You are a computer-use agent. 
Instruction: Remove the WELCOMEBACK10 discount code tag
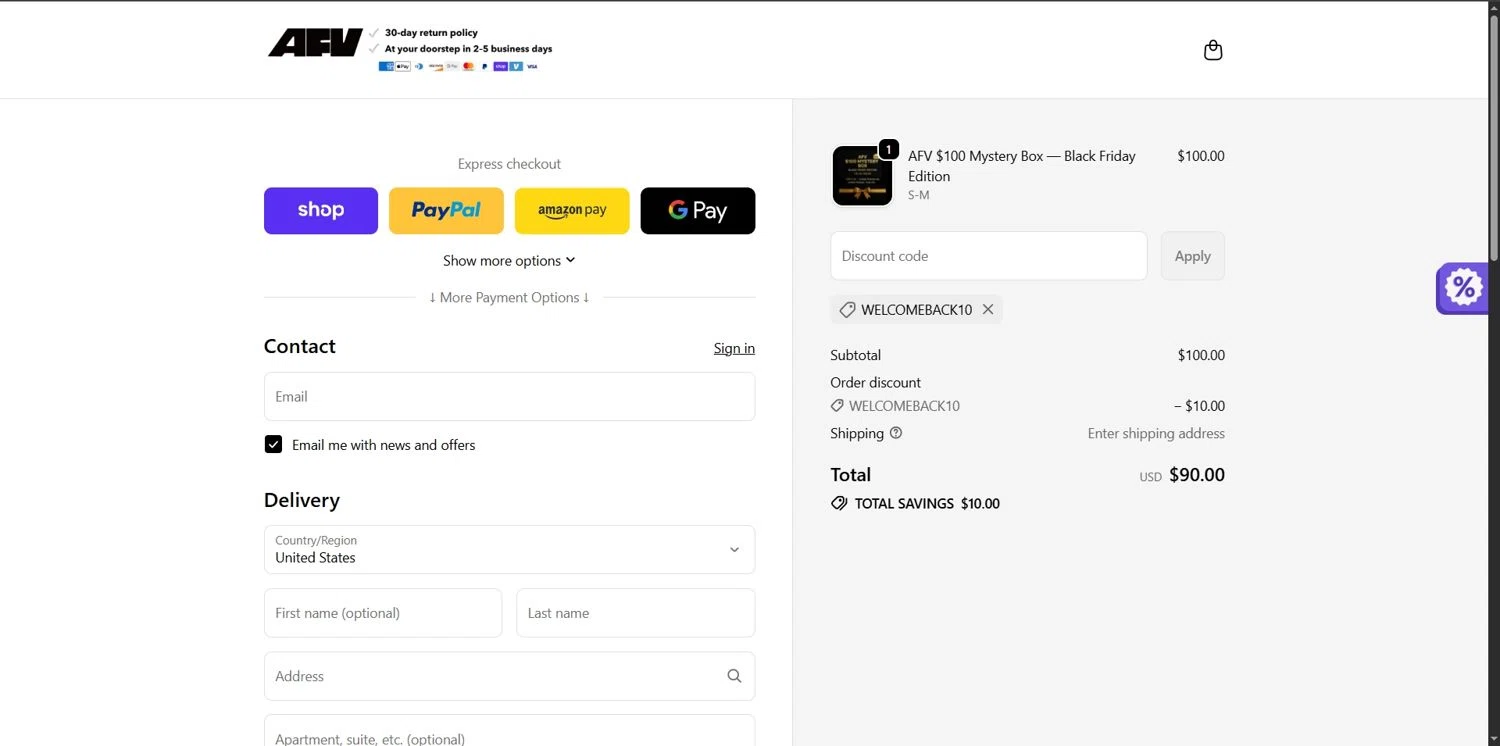tap(988, 309)
